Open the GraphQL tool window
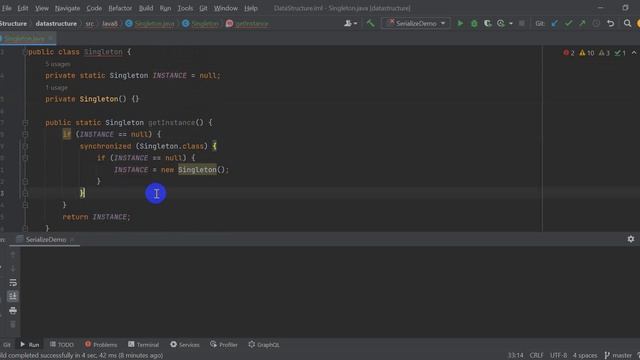Viewport: 640px width, 360px height. [264, 345]
